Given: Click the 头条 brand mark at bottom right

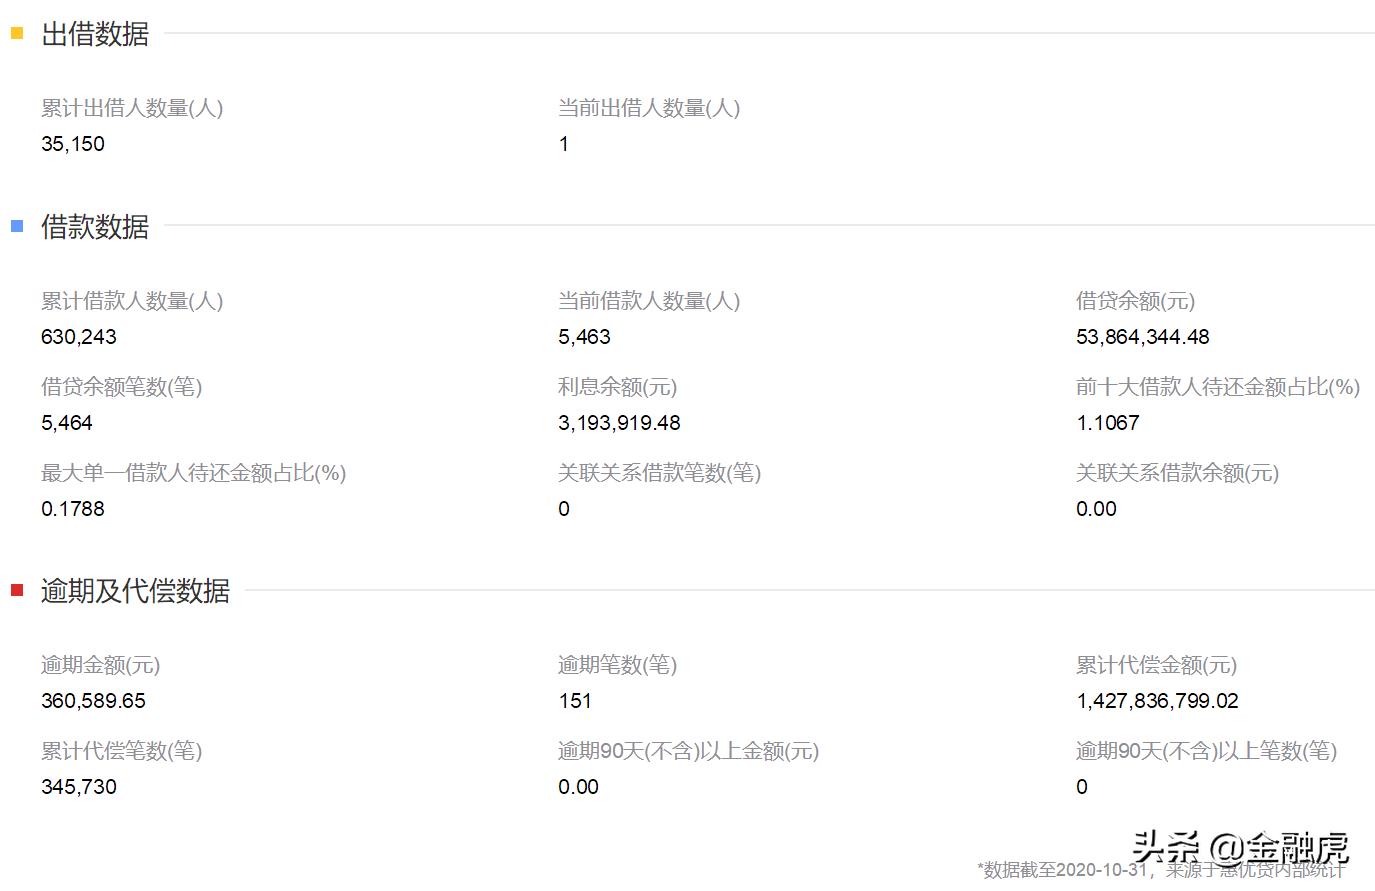Looking at the screenshot, I should (x=1165, y=845).
